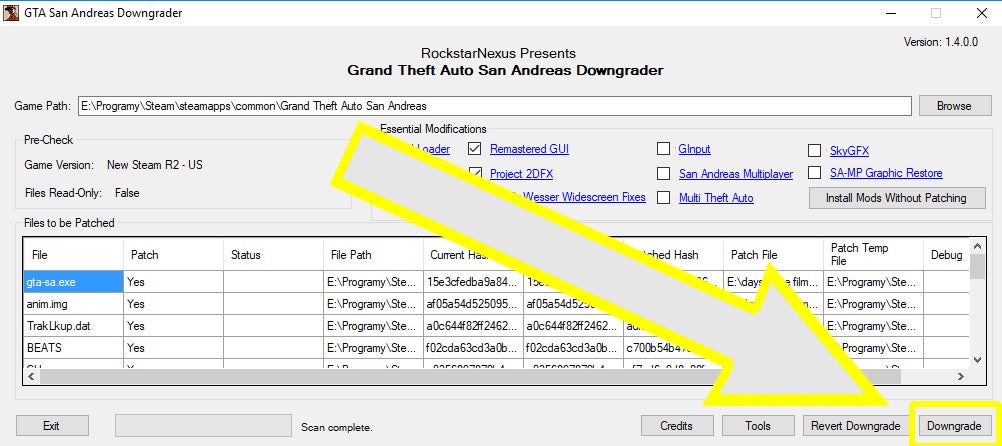Sort by the File column header
Image resolution: width=1002 pixels, height=446 pixels.
click(73, 254)
